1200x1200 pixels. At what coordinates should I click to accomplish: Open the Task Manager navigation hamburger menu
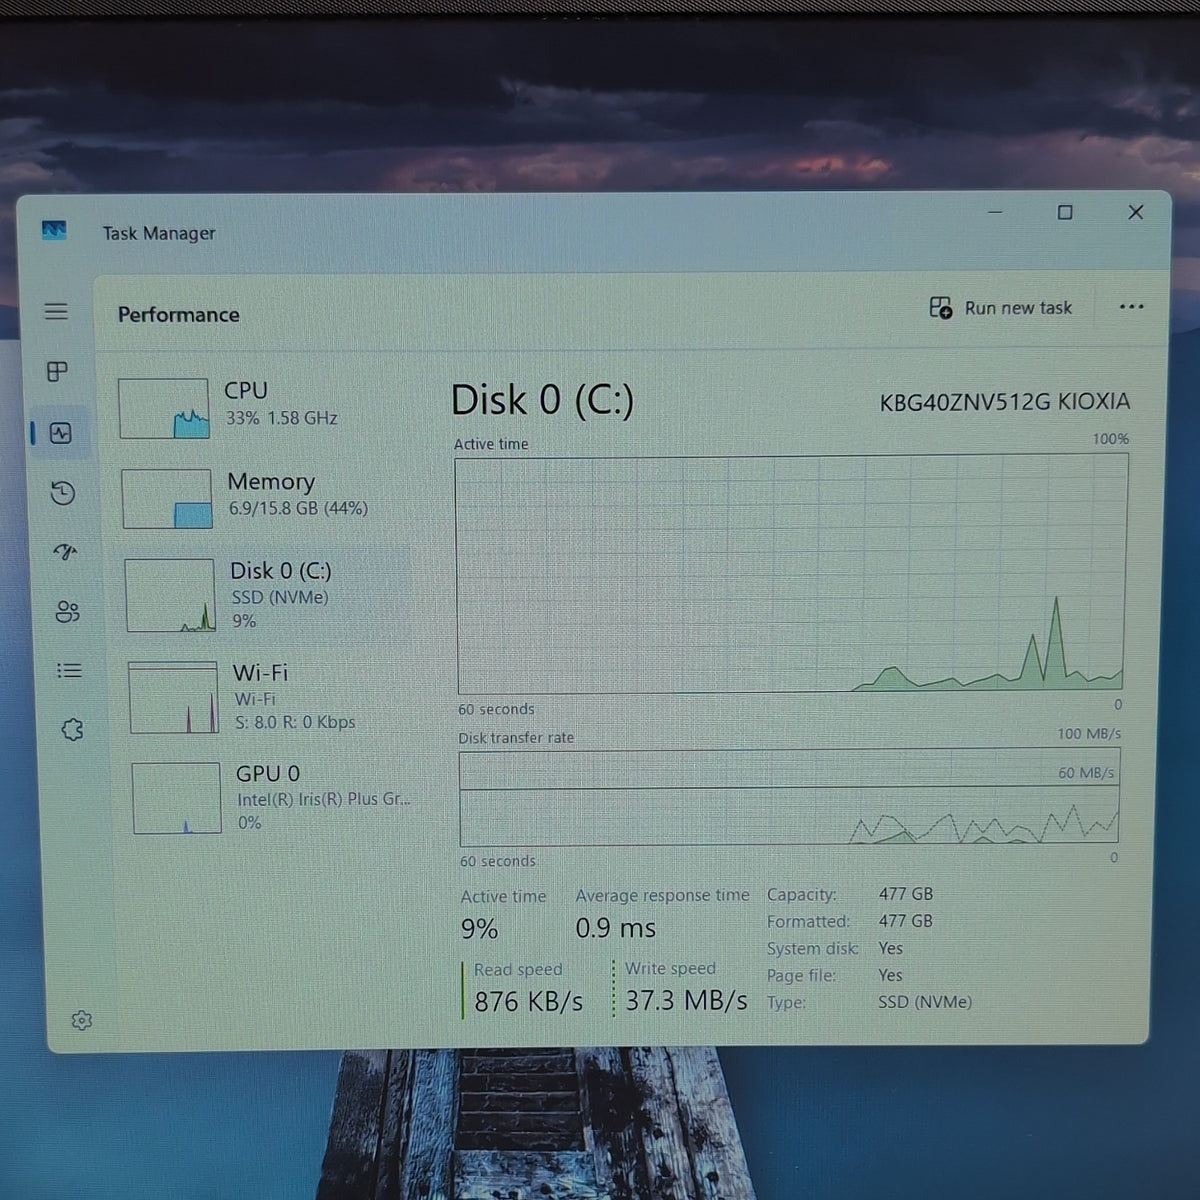pos(56,312)
